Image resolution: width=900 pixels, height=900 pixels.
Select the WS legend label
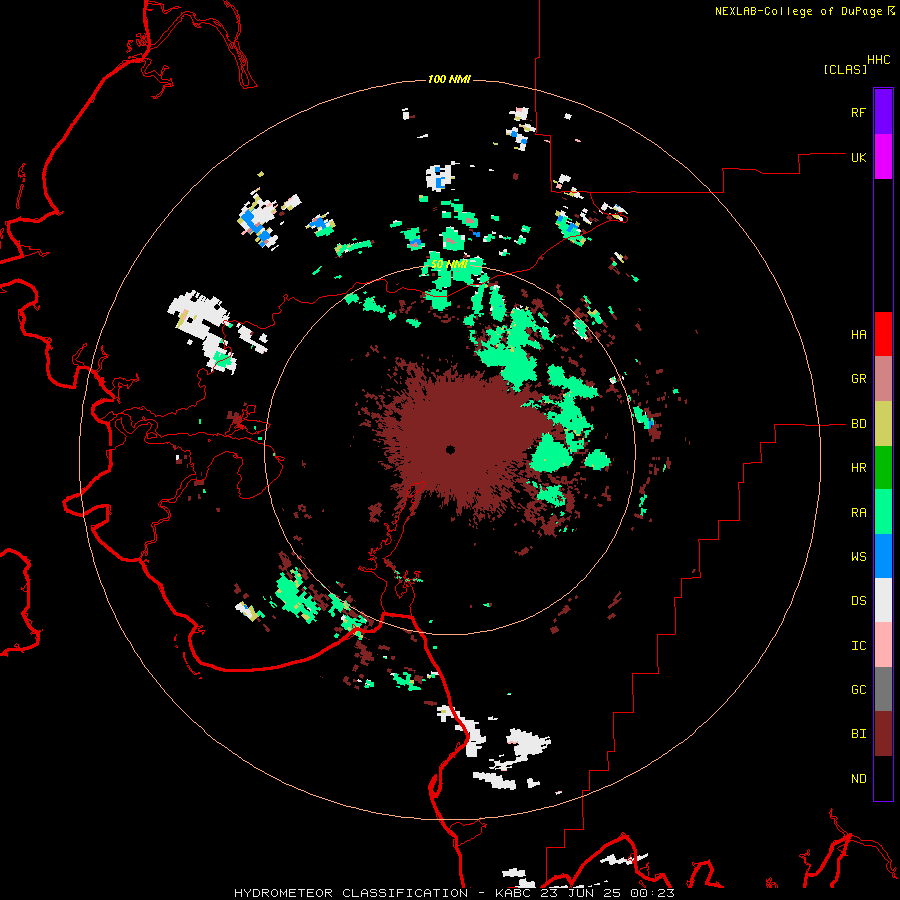[859, 557]
